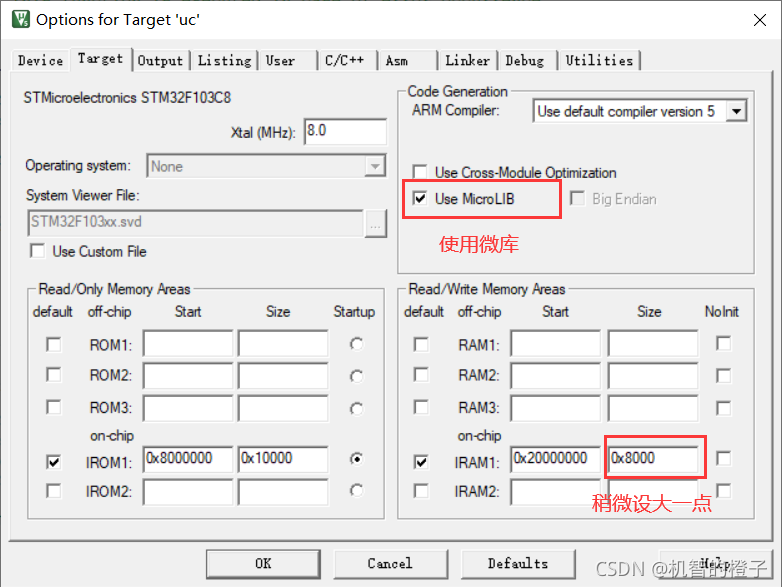The width and height of the screenshot is (782, 587).
Task: Select the IROM2 Startup radio button
Action: coord(356,491)
